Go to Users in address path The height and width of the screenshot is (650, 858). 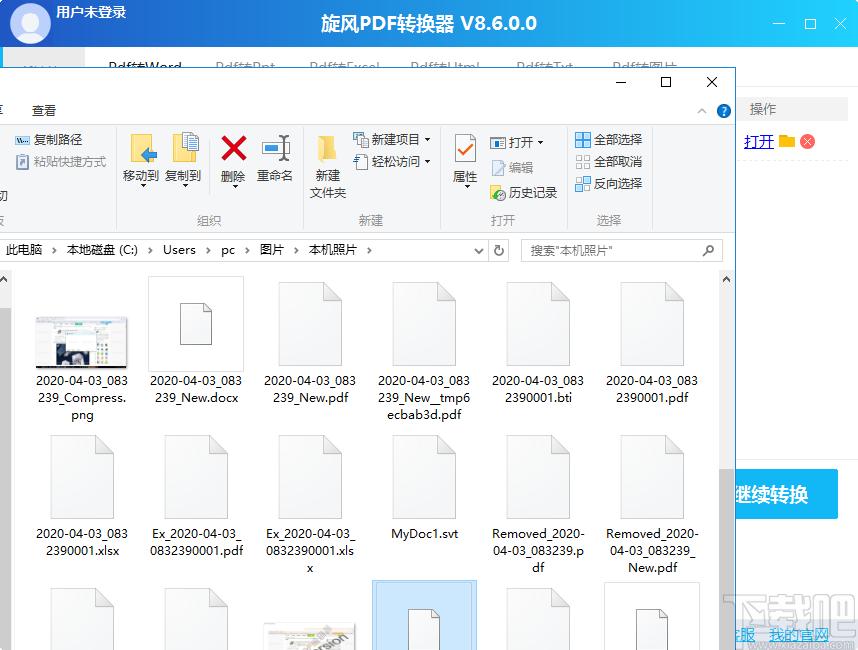click(x=179, y=250)
